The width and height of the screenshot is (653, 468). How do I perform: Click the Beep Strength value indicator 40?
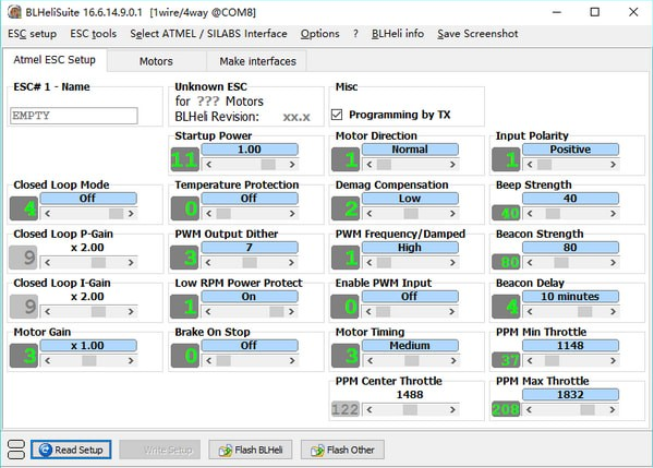click(x=506, y=213)
